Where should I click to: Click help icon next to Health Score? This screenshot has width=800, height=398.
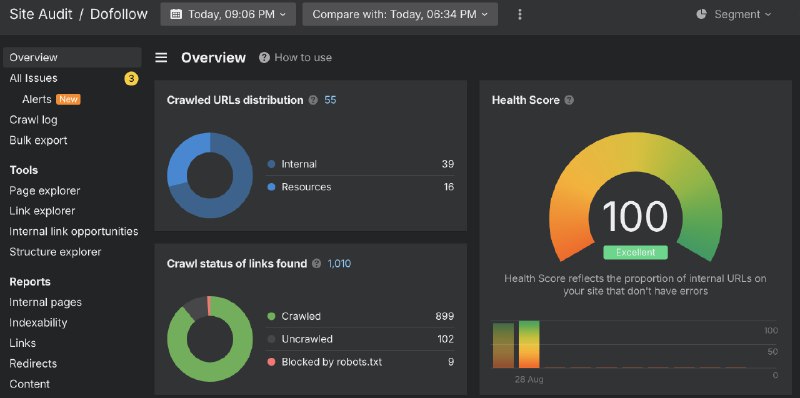click(569, 101)
